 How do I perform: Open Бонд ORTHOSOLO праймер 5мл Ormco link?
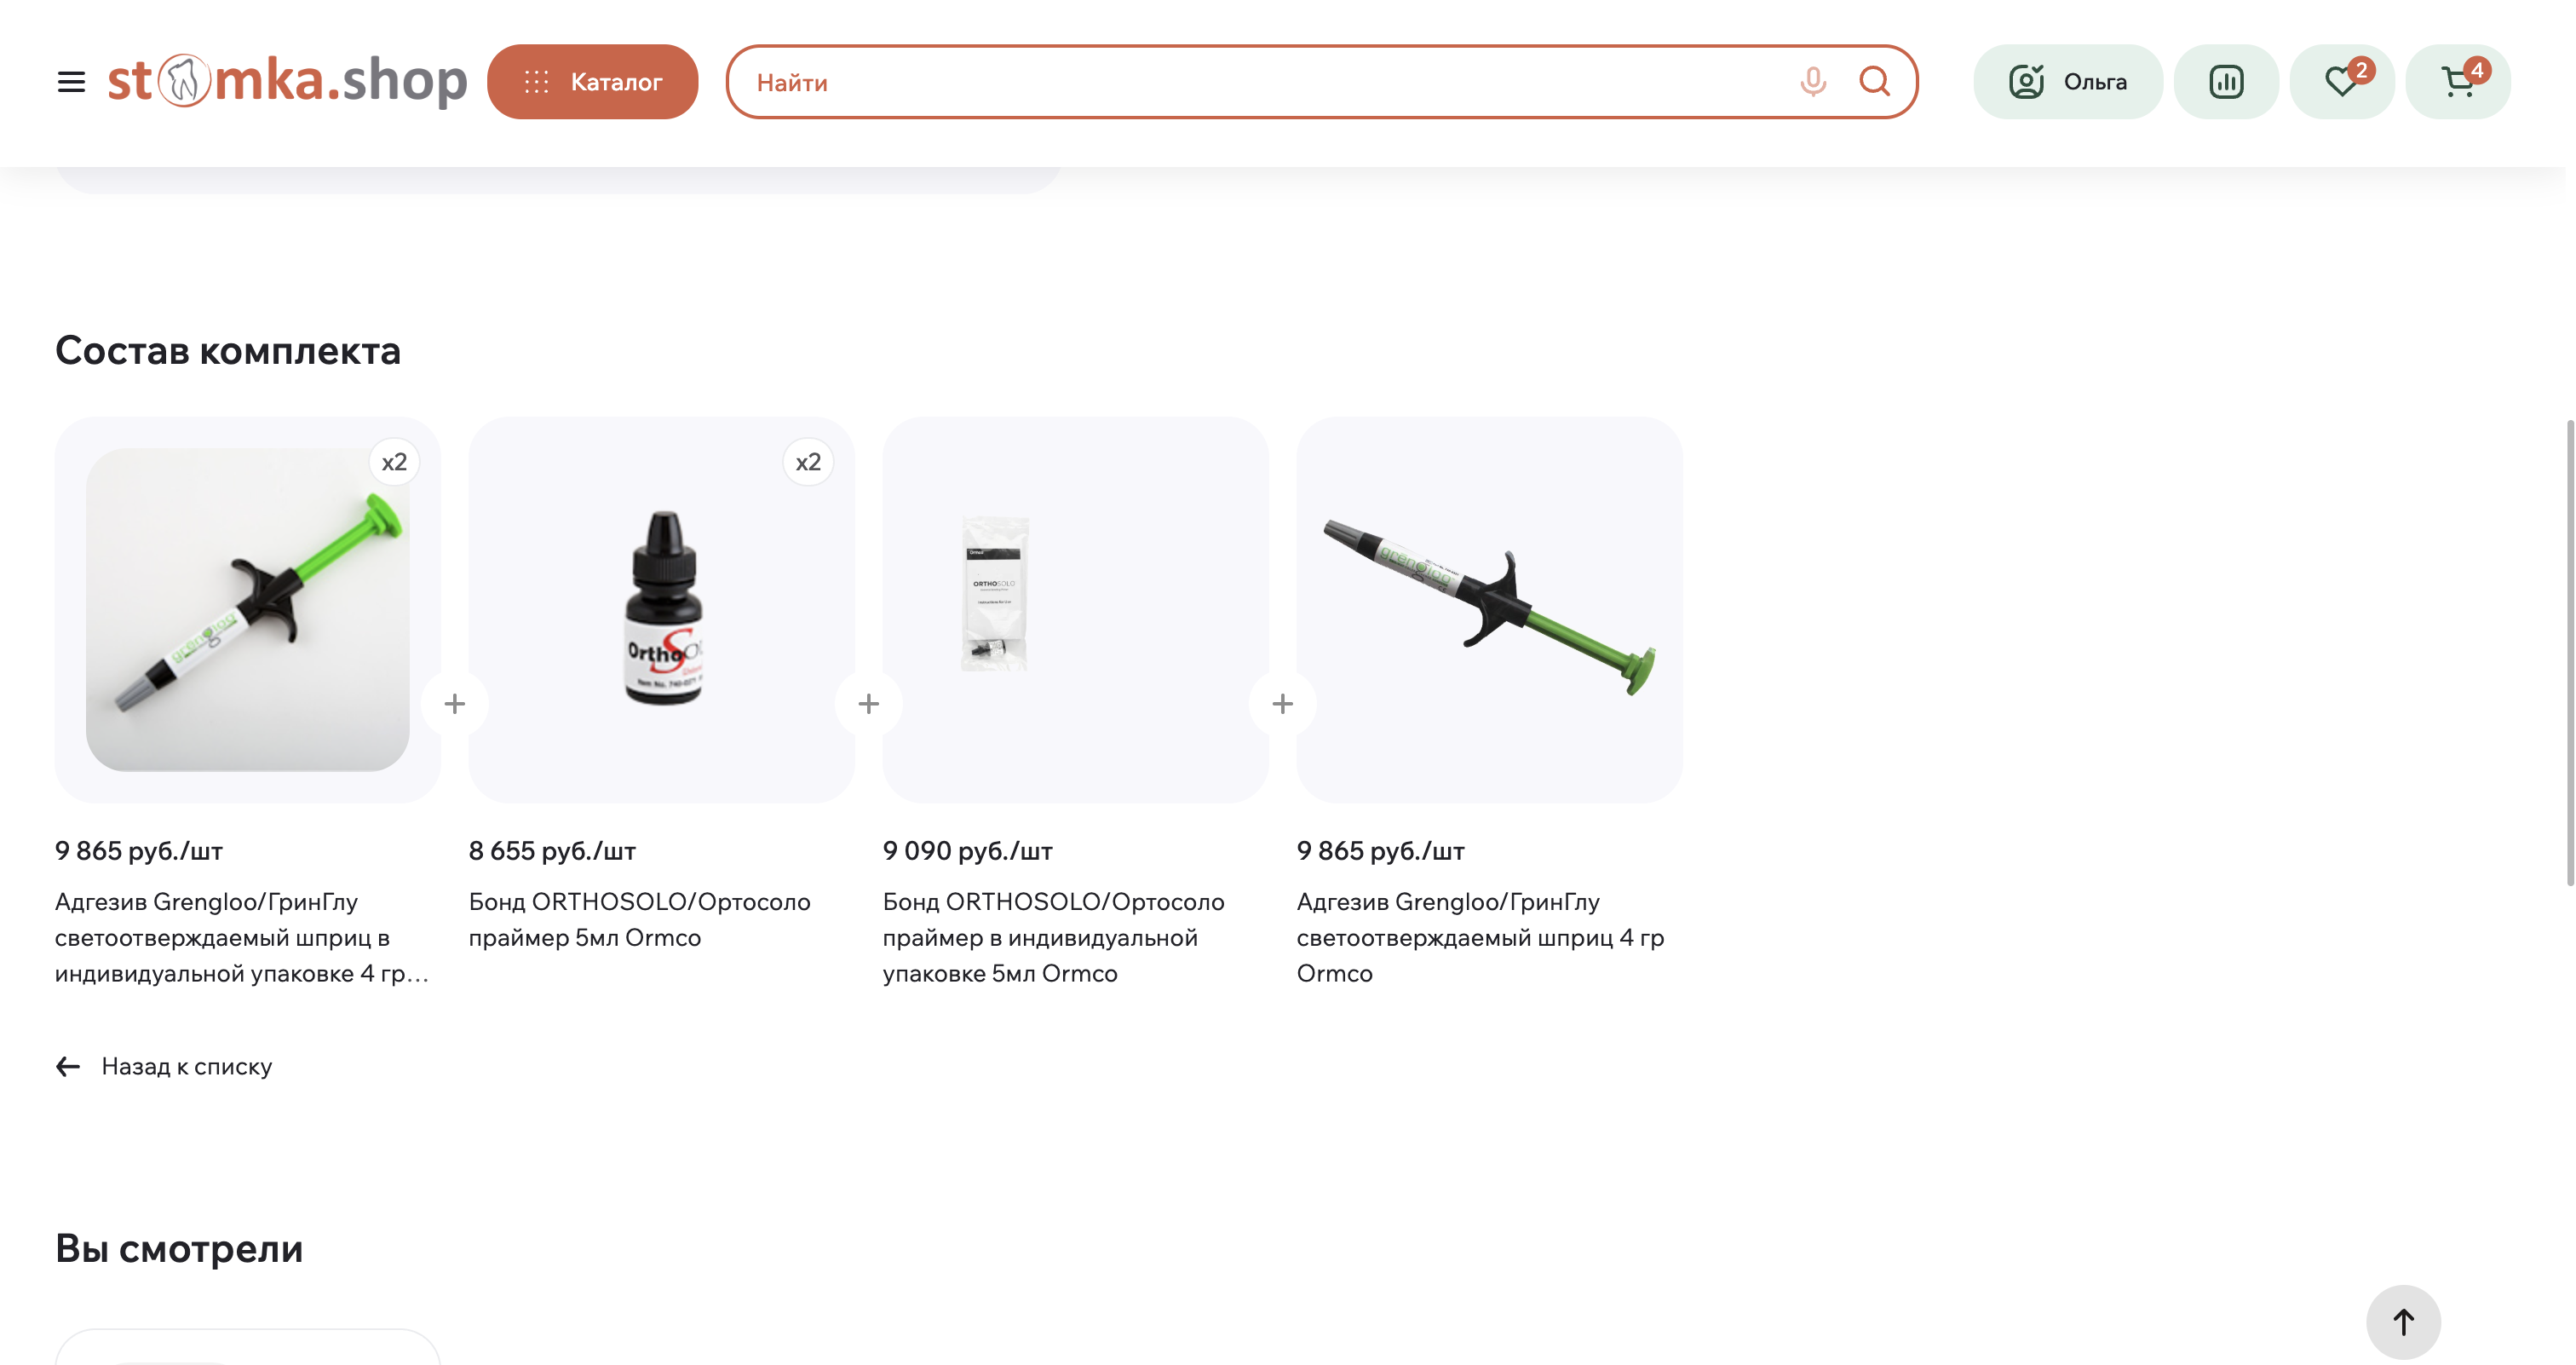640,920
